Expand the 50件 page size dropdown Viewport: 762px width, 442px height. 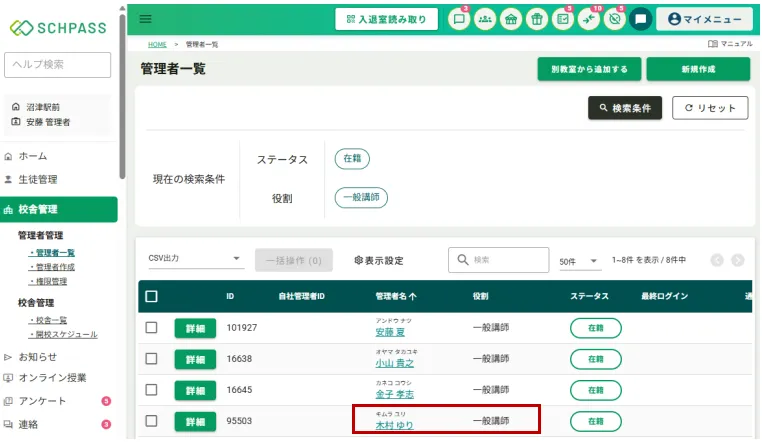coord(579,261)
